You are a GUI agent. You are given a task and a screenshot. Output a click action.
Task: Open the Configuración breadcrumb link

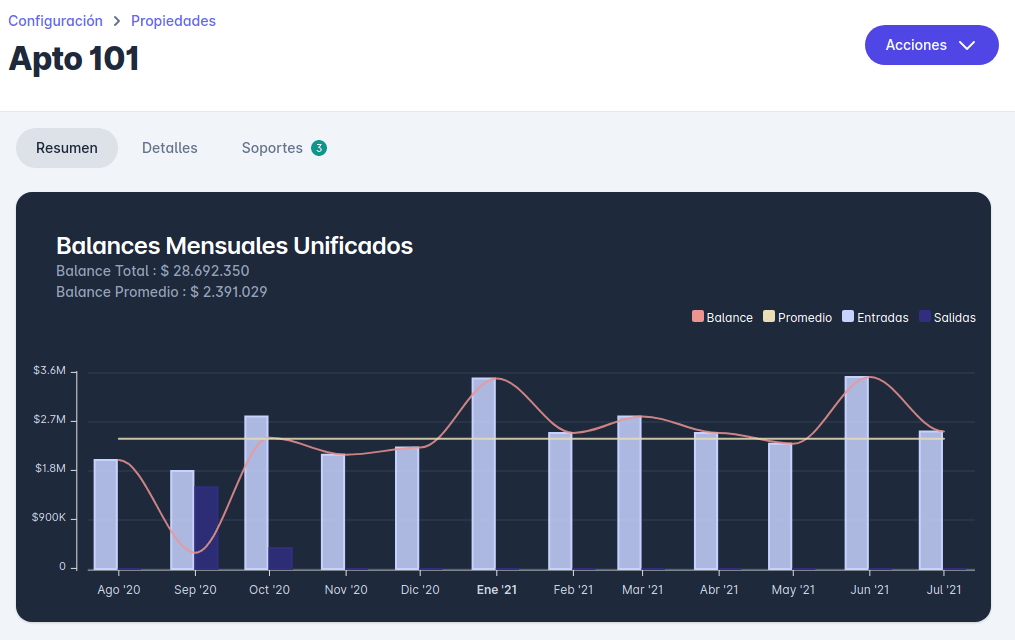(x=56, y=21)
